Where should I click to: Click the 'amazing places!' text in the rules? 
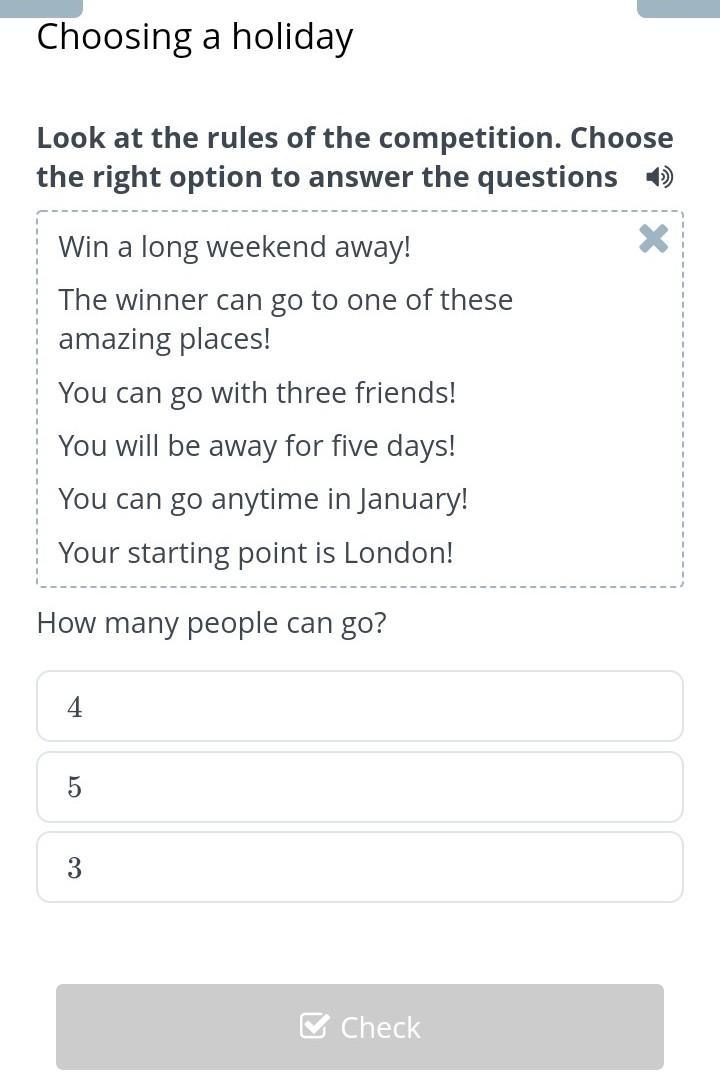click(164, 340)
